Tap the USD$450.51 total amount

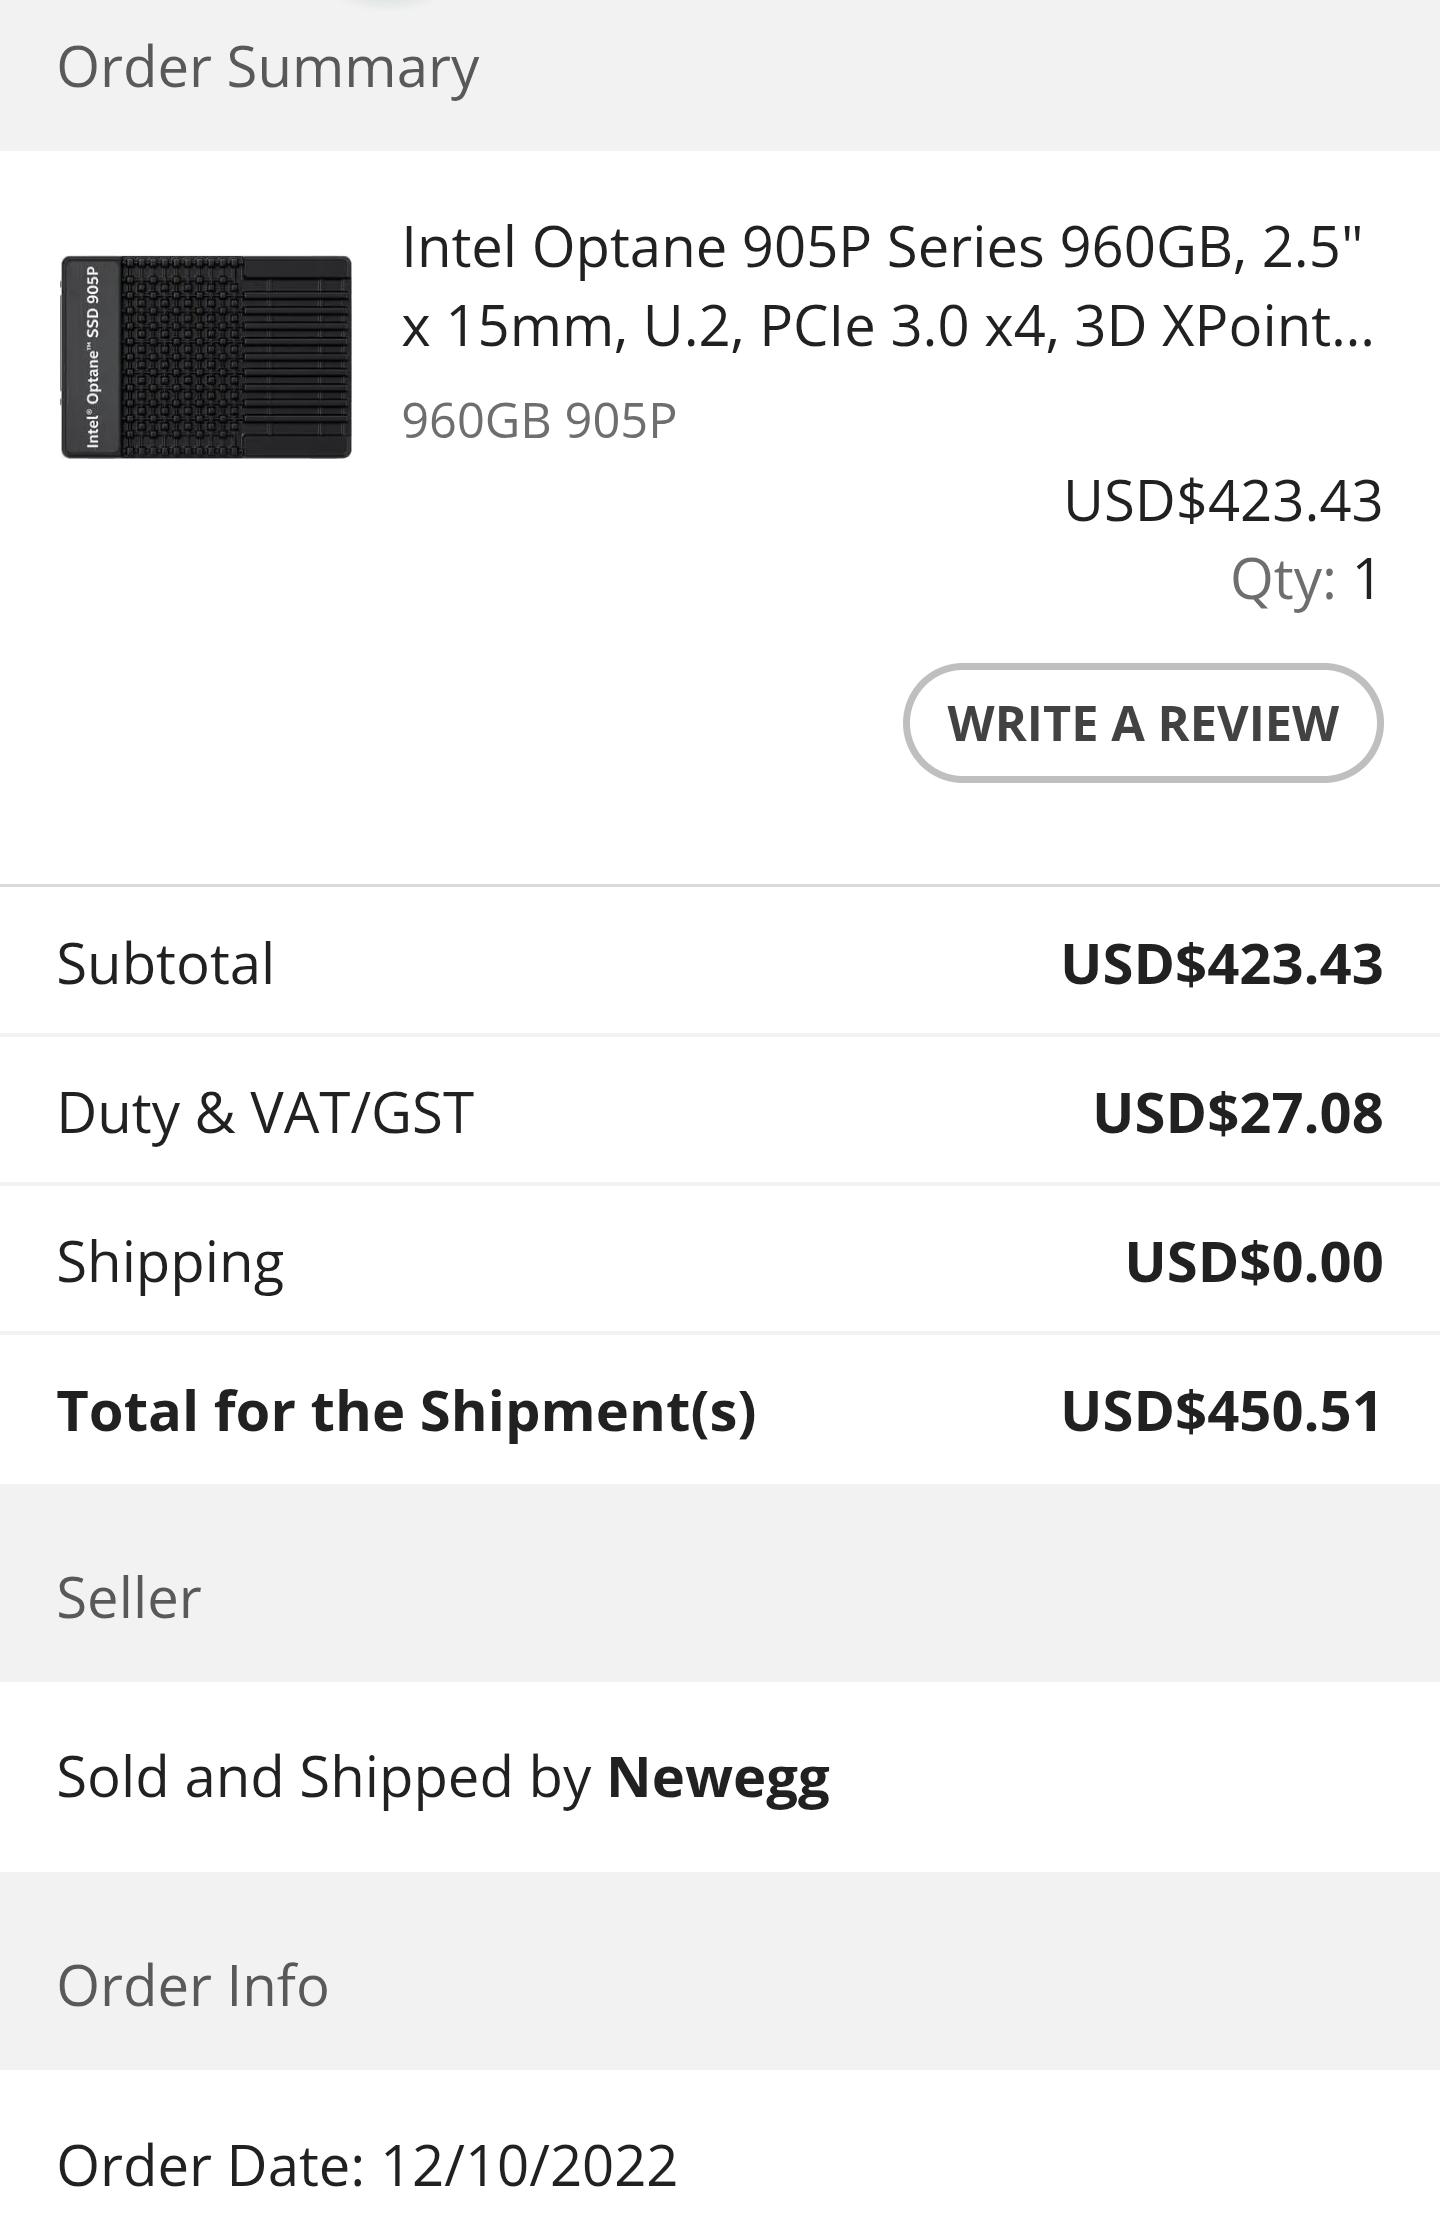coord(1221,1411)
